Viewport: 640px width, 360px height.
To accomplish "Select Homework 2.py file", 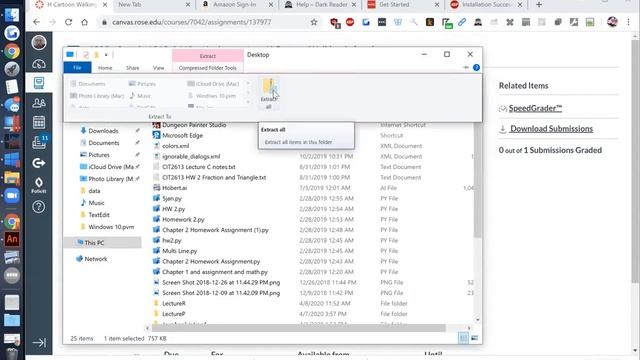I will click(x=183, y=219).
